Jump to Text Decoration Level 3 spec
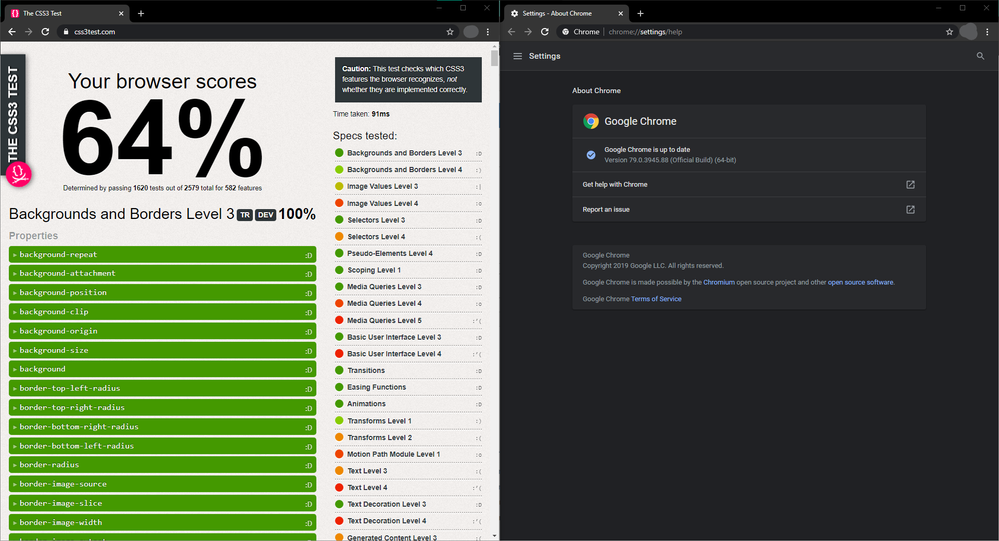The height and width of the screenshot is (541, 999). [387, 504]
